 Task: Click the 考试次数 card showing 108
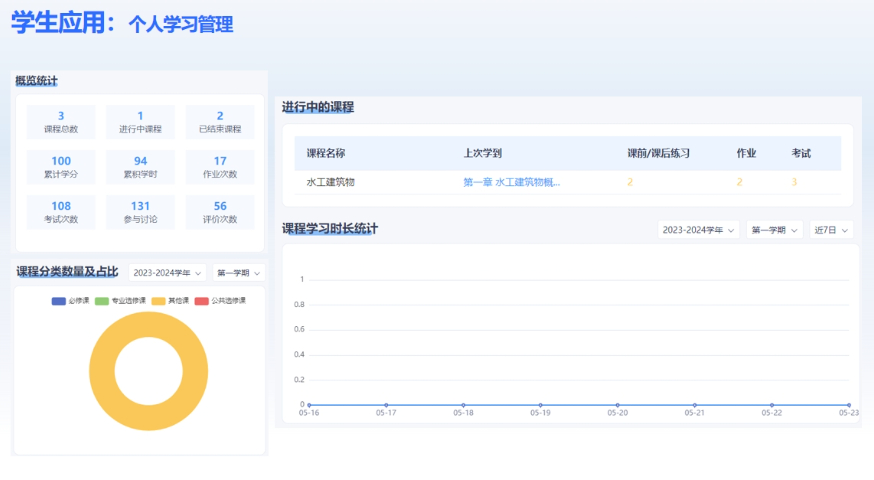pos(61,212)
